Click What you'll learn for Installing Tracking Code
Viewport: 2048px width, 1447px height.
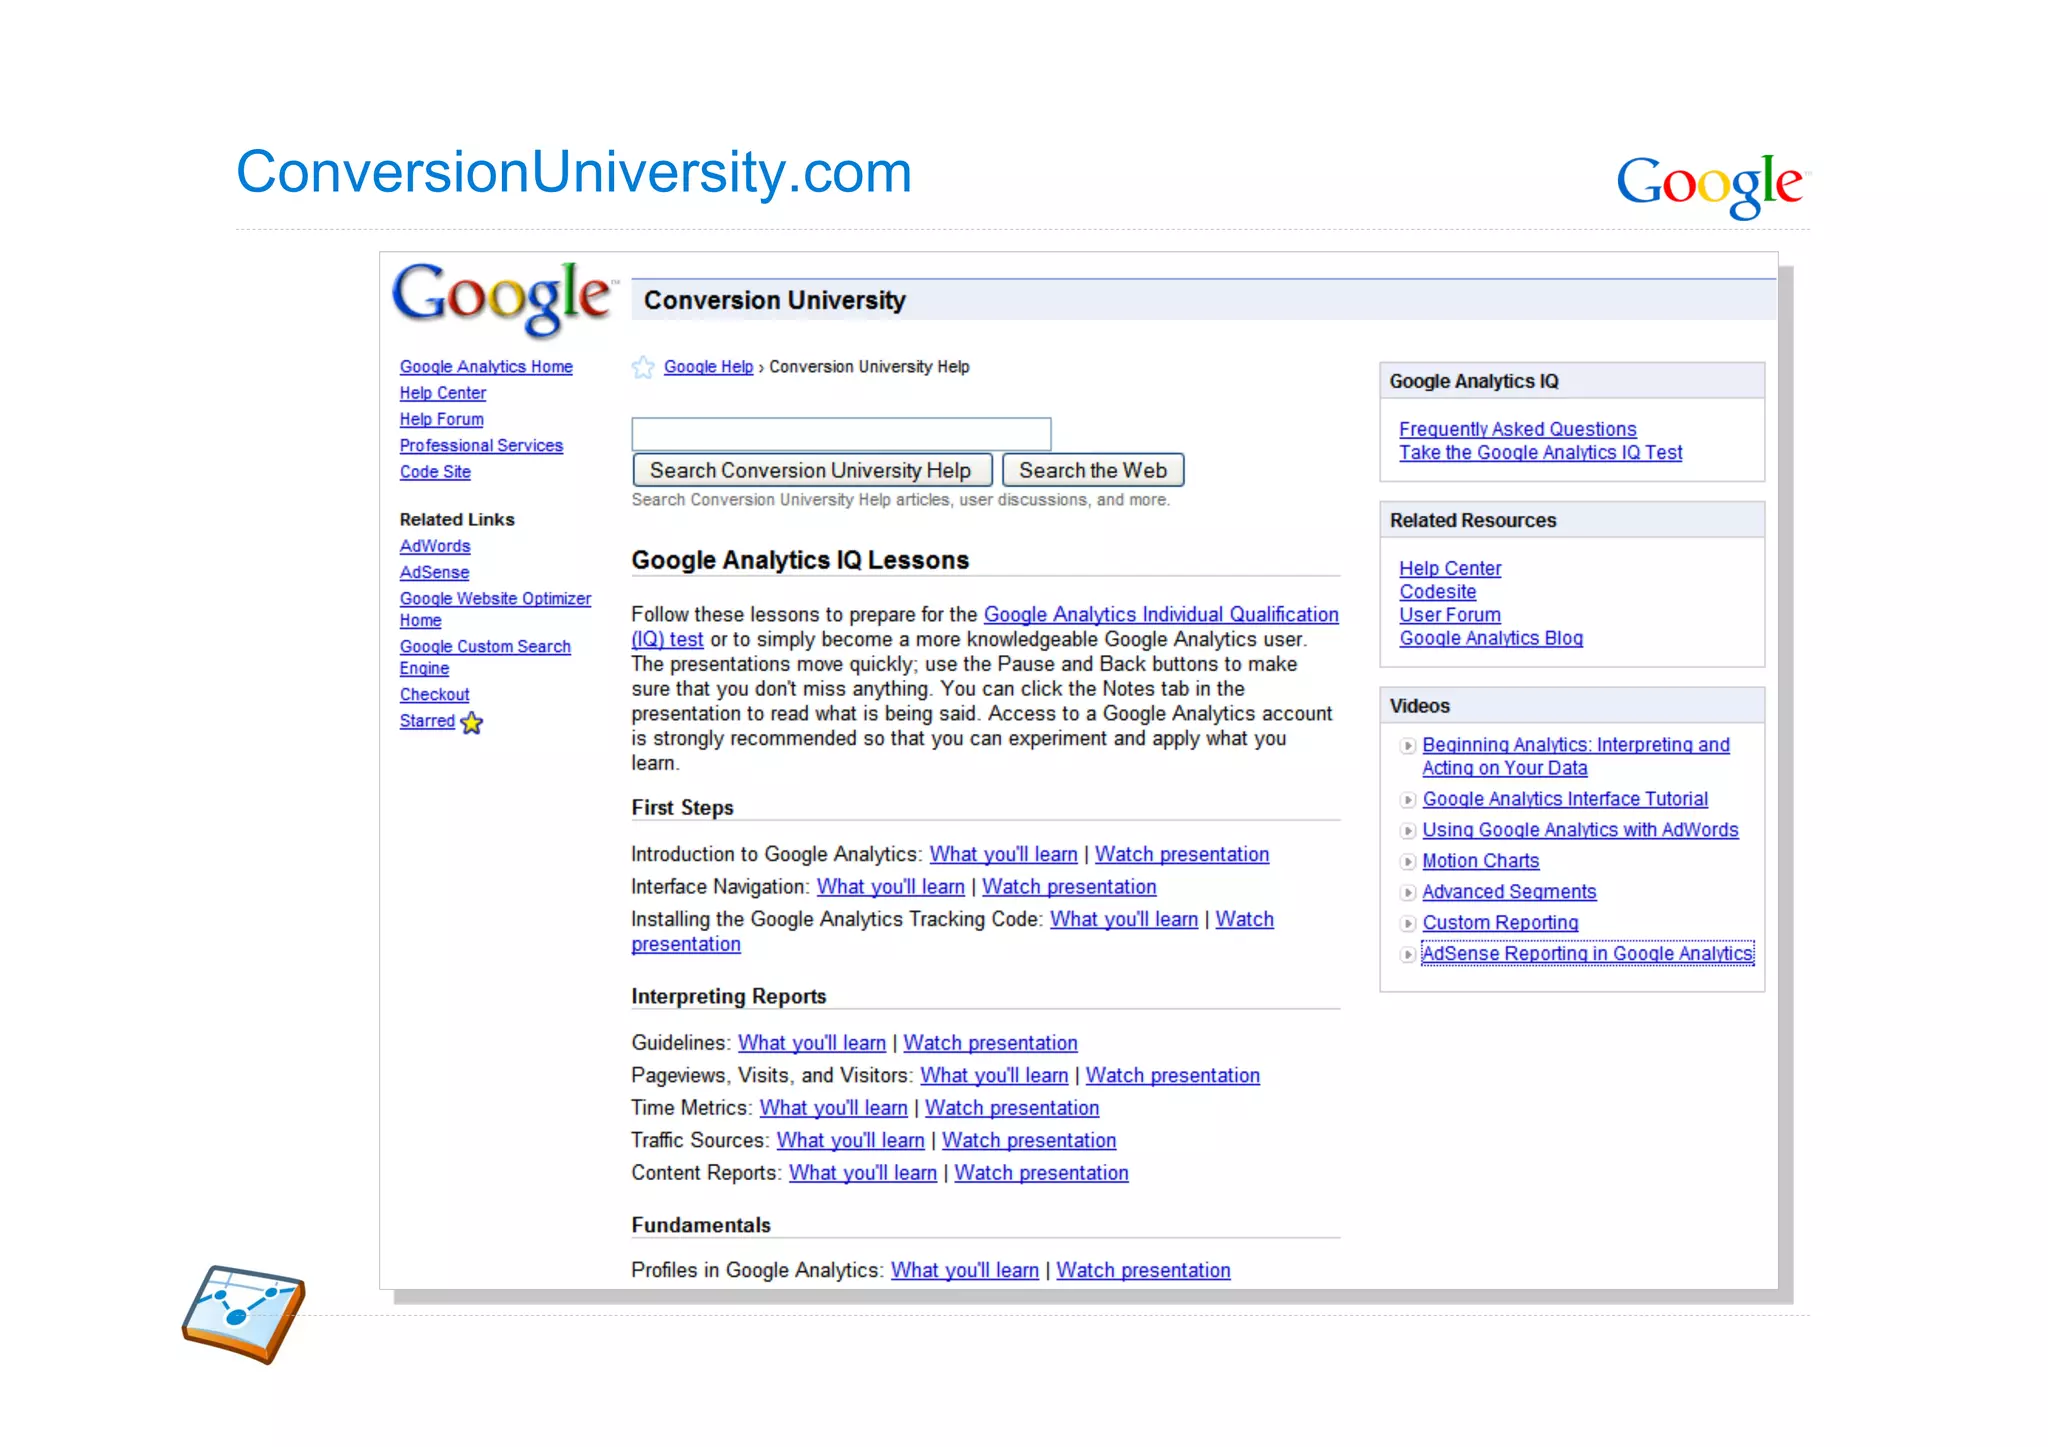pos(1124,919)
